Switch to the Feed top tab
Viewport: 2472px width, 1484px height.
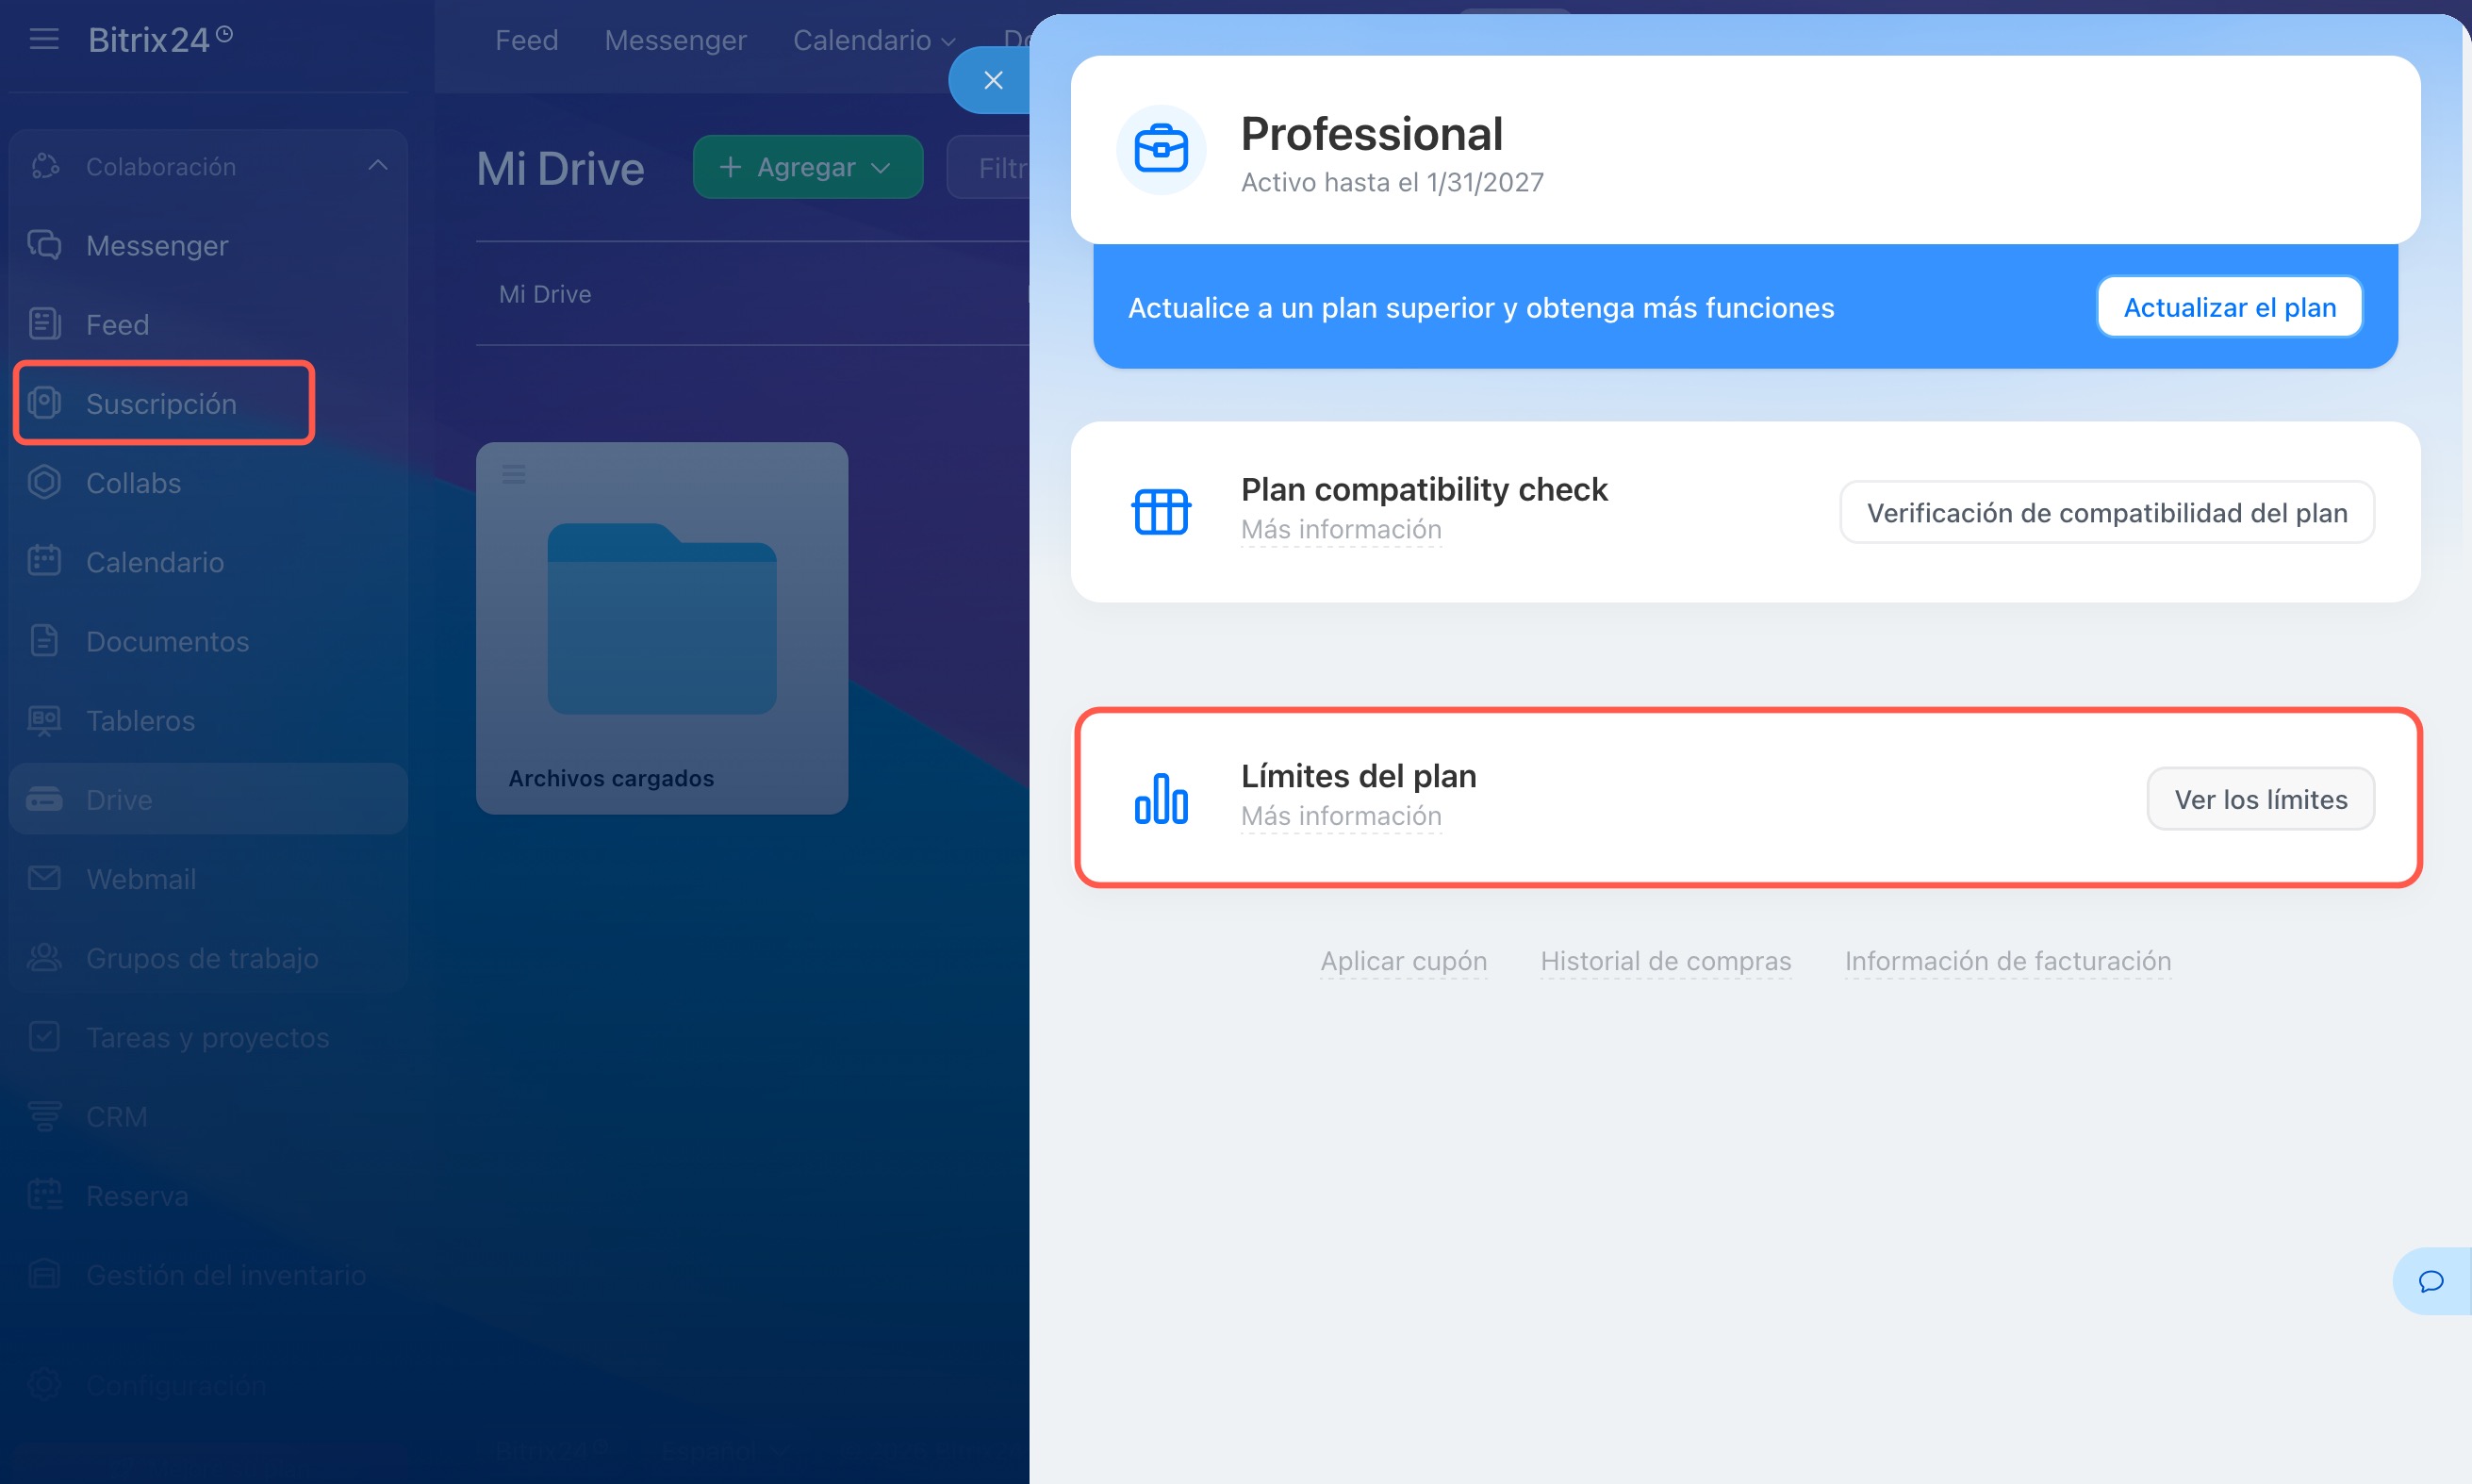tap(526, 40)
